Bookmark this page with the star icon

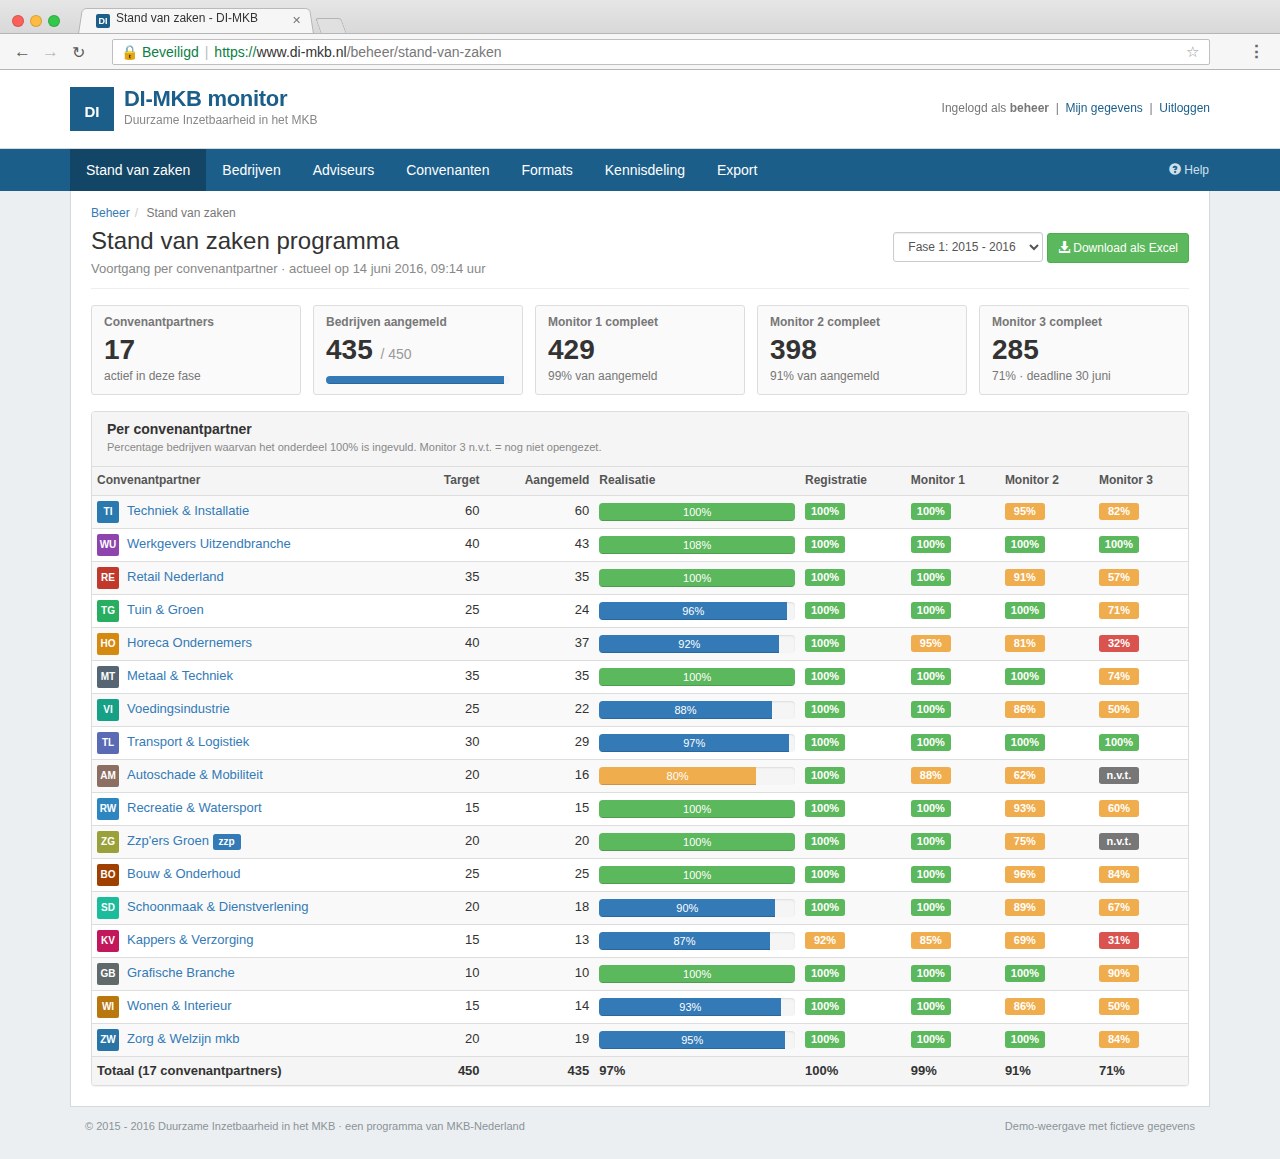point(1192,52)
